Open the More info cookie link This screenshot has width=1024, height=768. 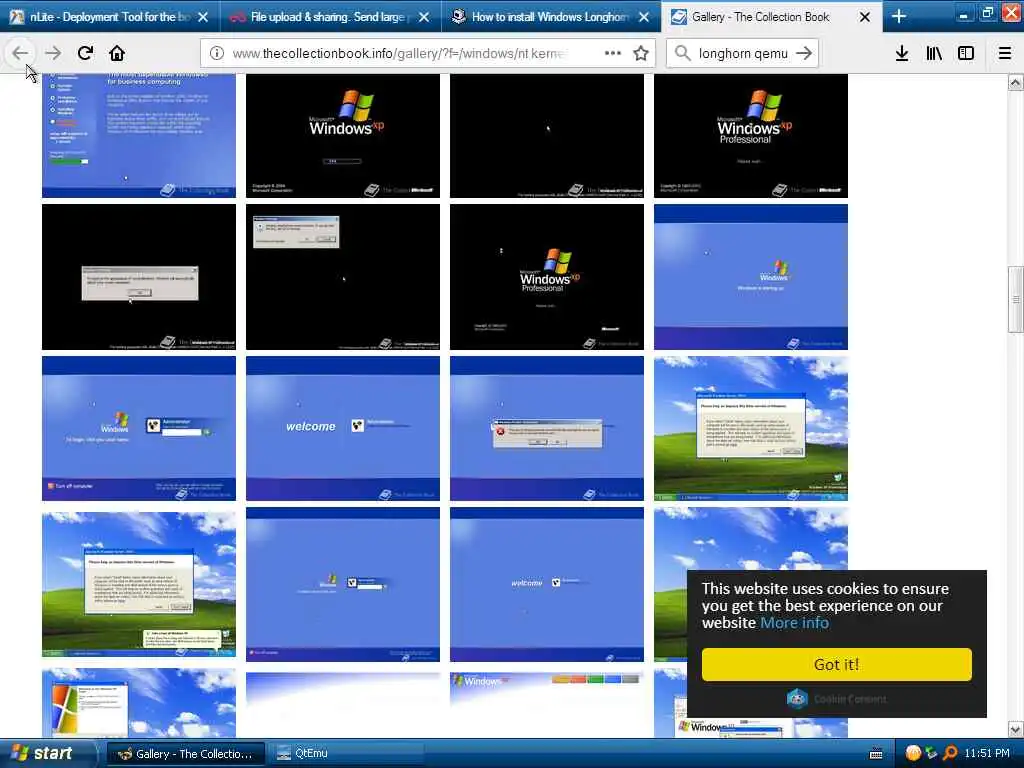pos(794,622)
